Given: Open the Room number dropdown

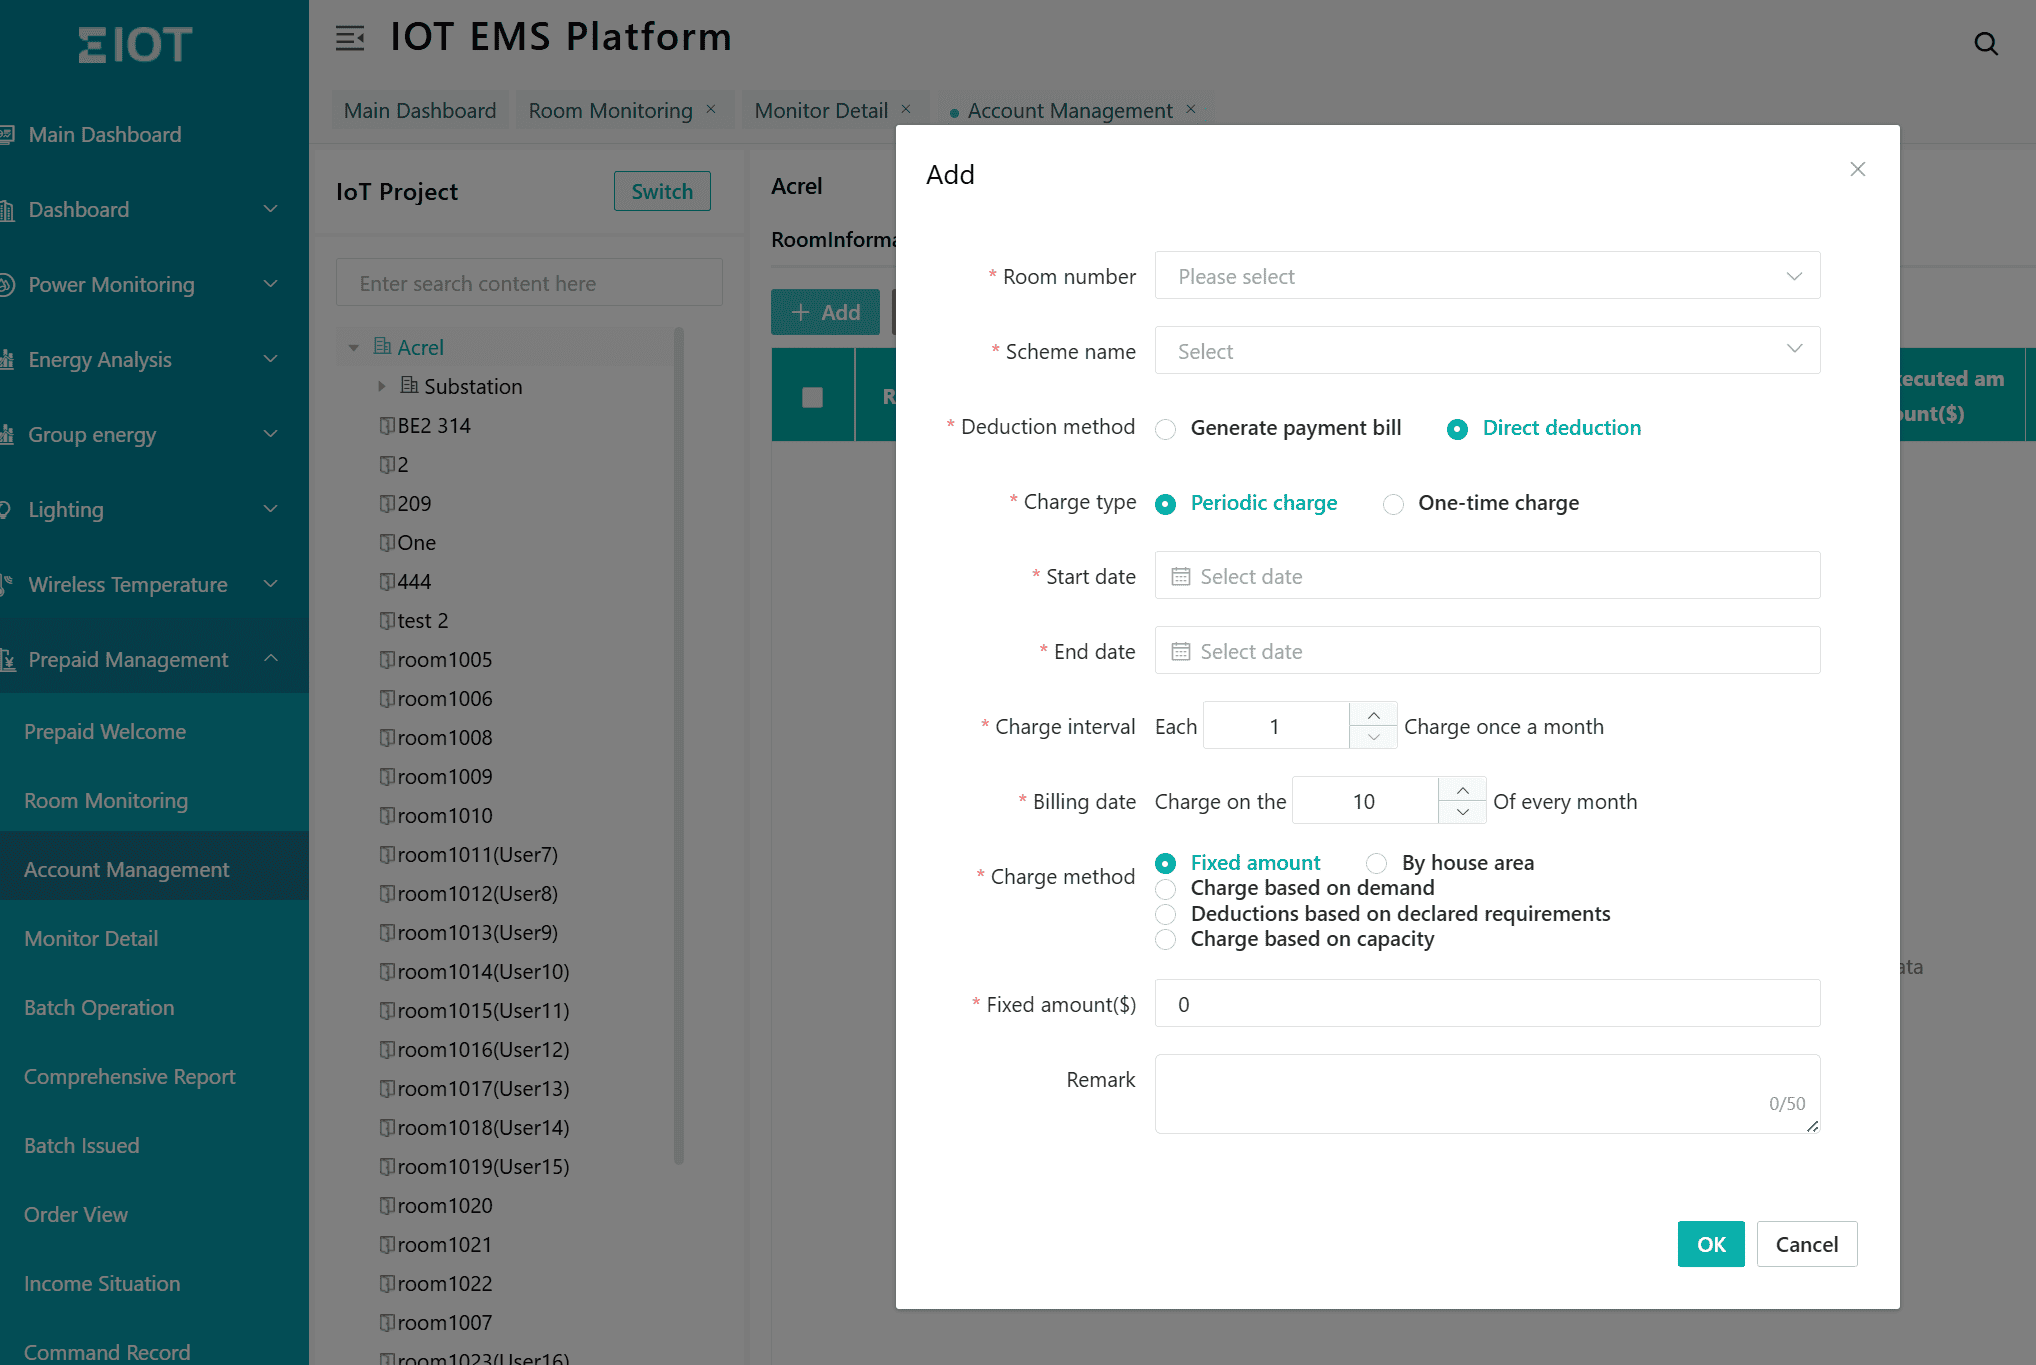Looking at the screenshot, I should pyautogui.click(x=1486, y=276).
